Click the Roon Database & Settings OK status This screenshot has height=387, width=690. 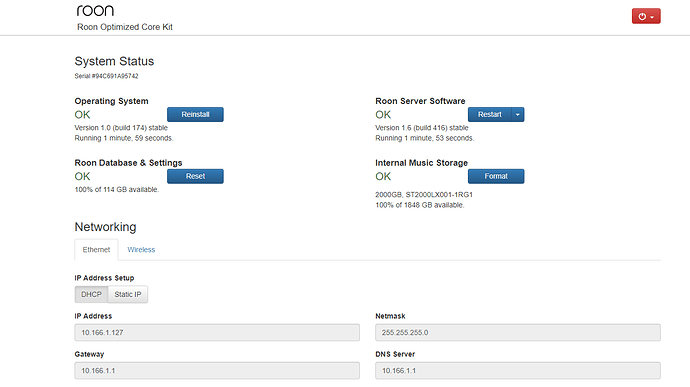(82, 177)
